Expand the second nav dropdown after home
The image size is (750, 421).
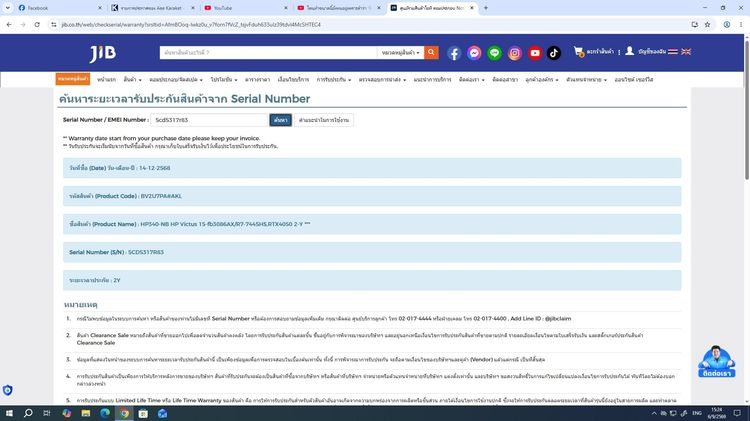tap(132, 79)
